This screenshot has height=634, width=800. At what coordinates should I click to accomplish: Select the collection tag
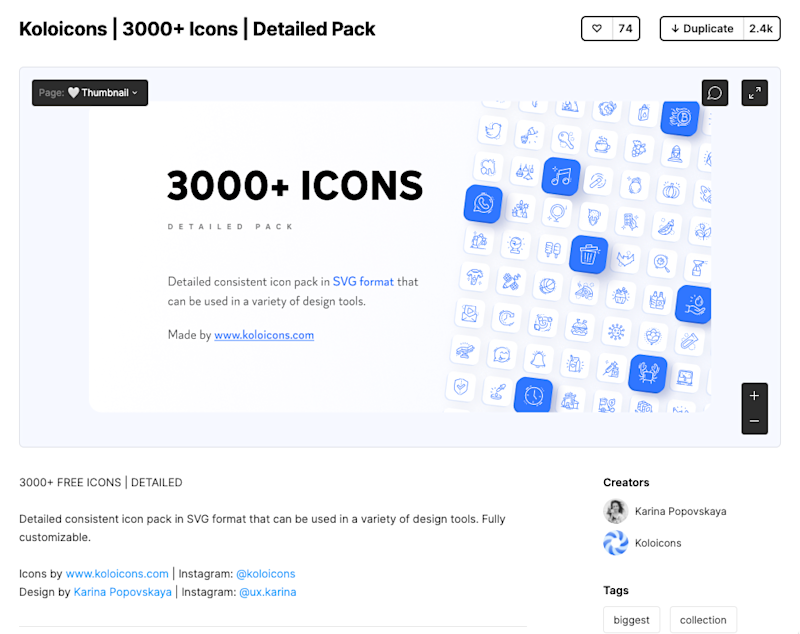pyautogui.click(x=703, y=620)
